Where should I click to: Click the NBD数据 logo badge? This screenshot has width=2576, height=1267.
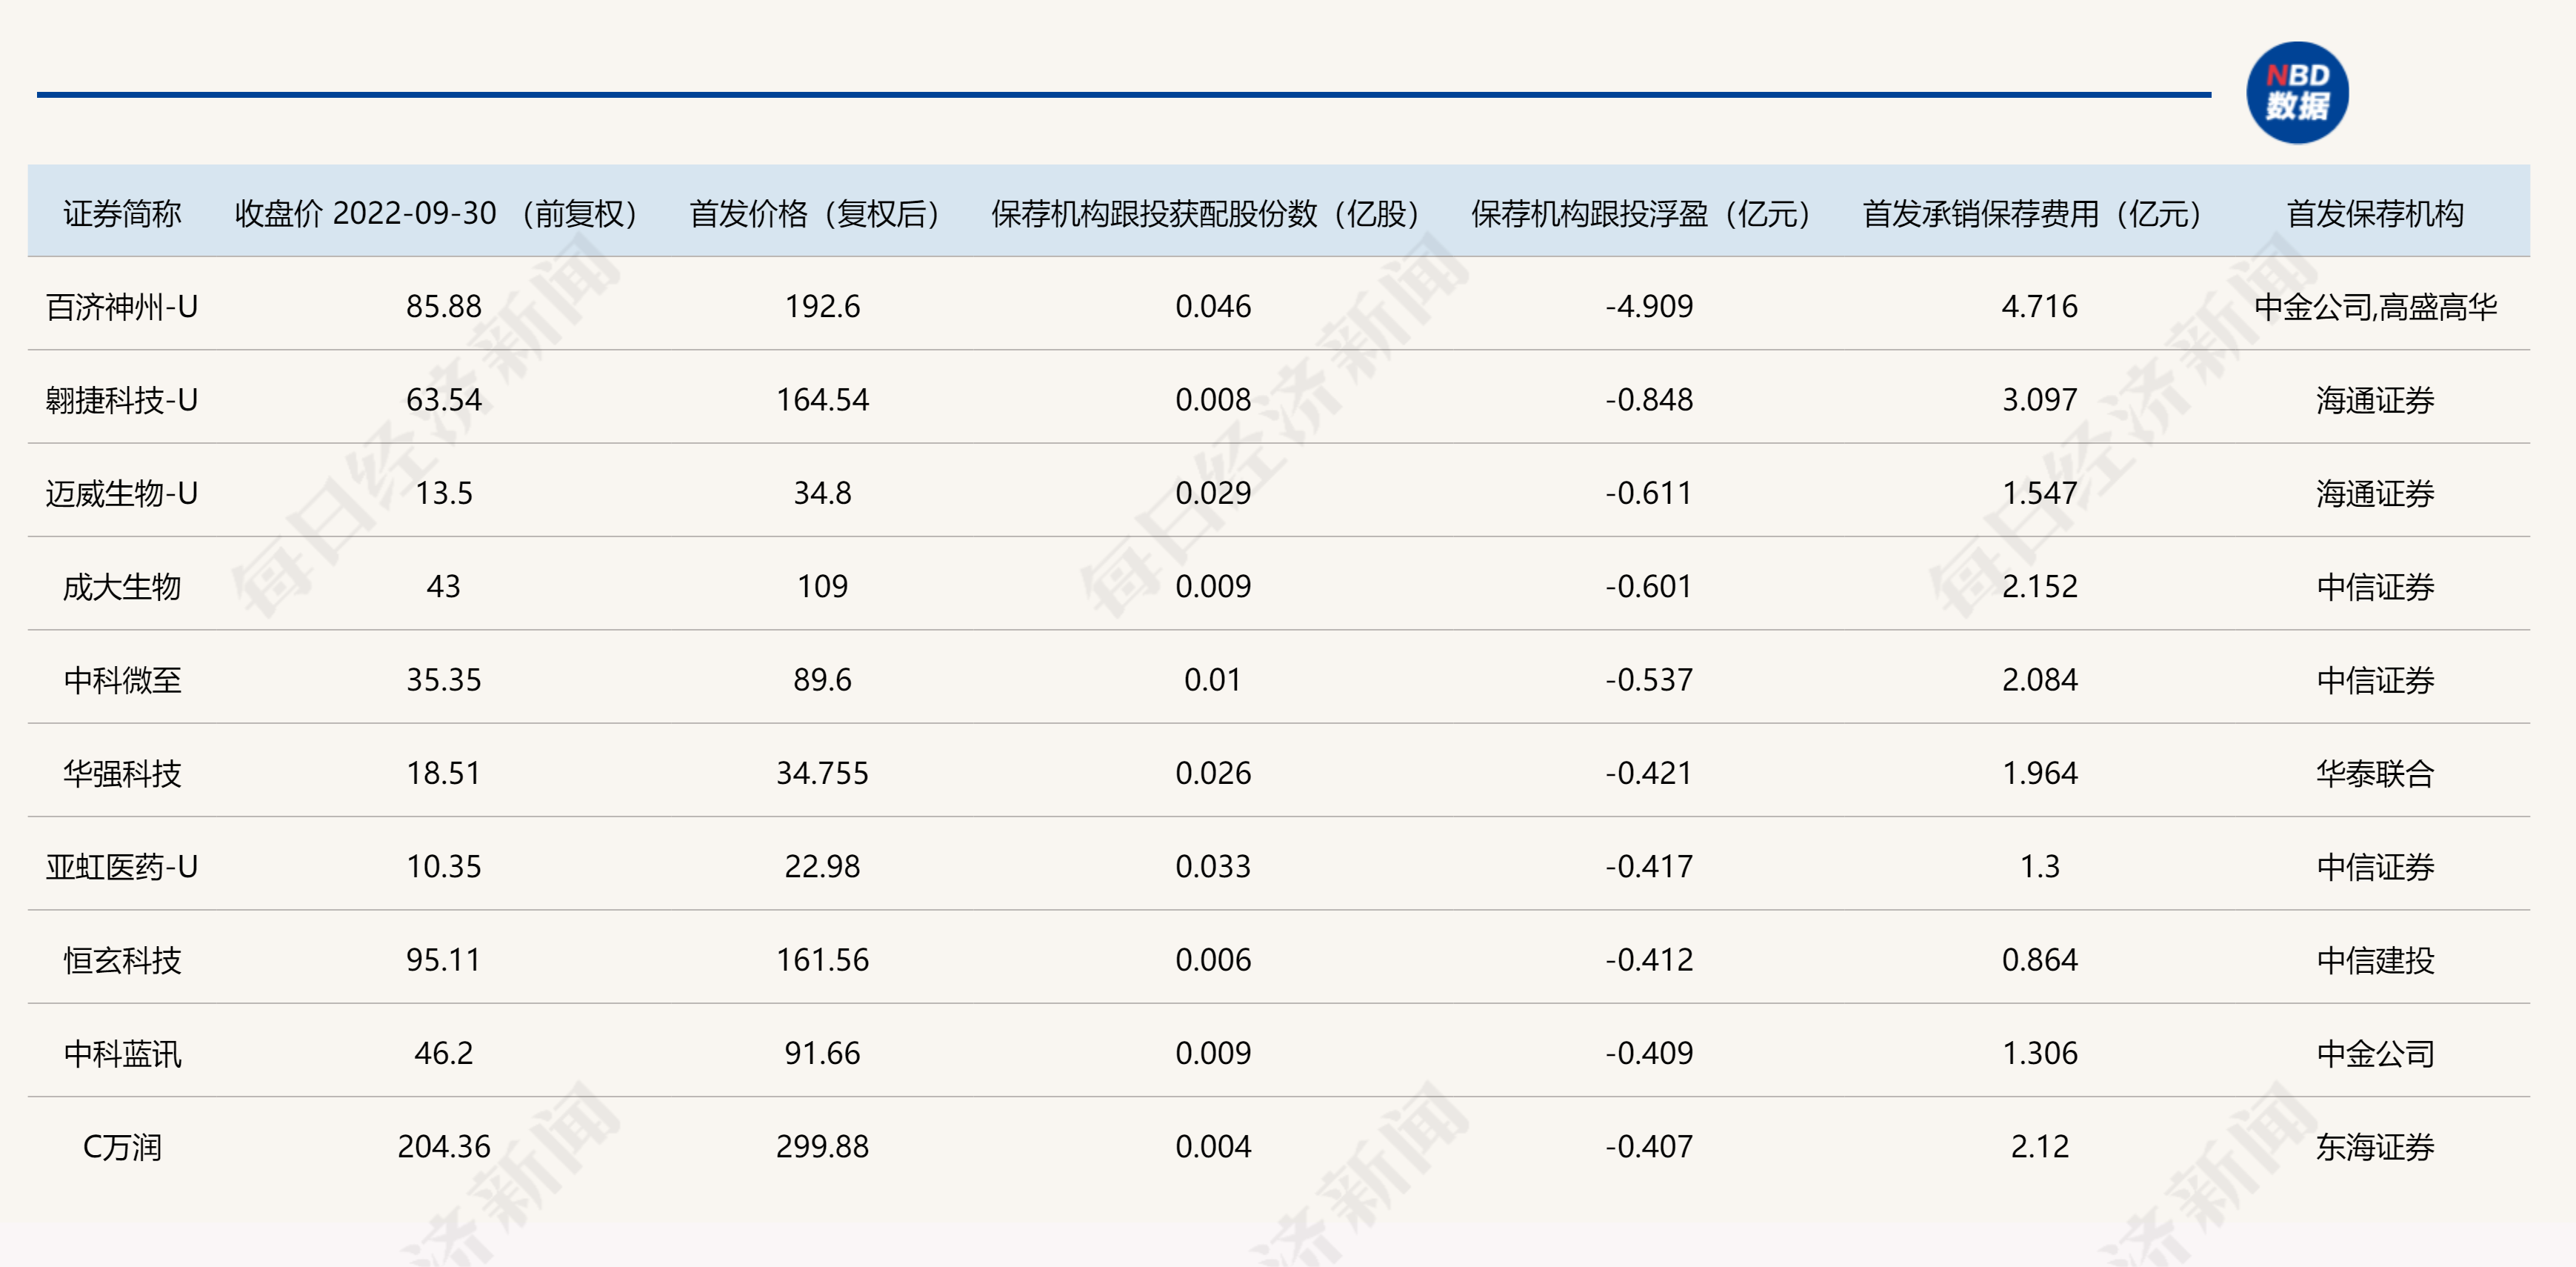point(2297,92)
